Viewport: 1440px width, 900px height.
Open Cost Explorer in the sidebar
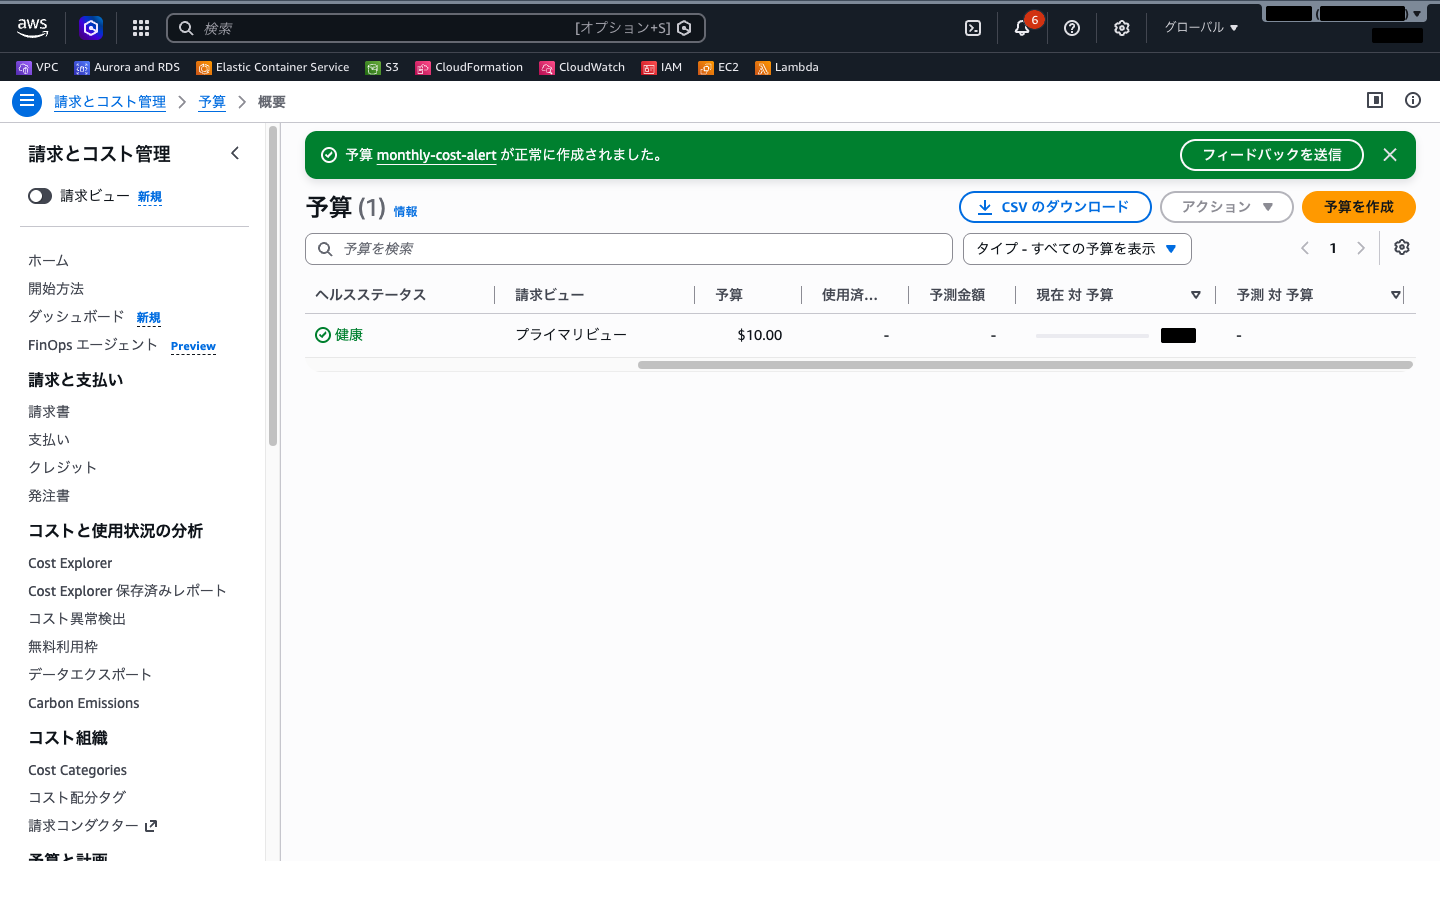tap(70, 564)
